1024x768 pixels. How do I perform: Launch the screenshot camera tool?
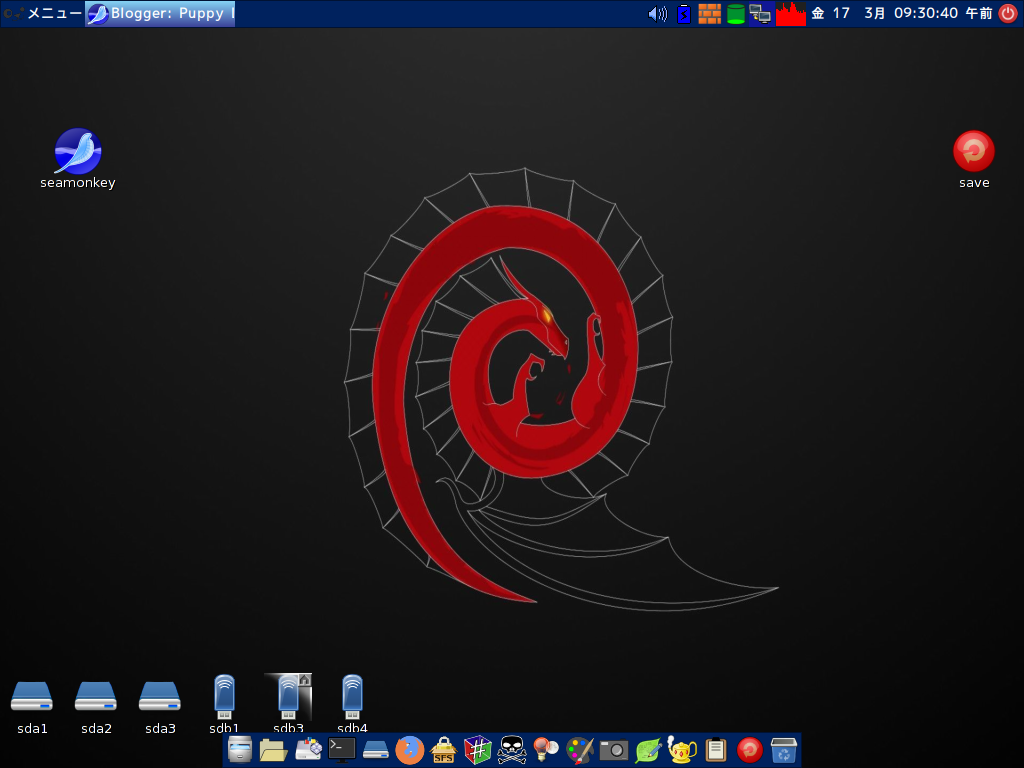[x=614, y=748]
